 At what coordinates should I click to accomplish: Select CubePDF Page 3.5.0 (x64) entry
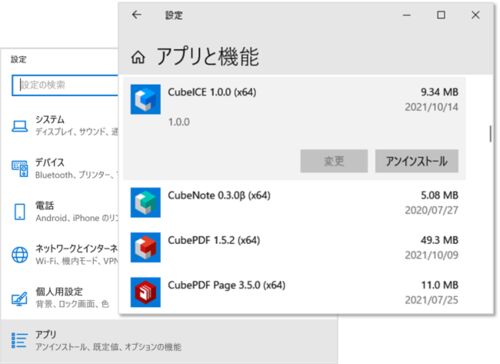[294, 292]
